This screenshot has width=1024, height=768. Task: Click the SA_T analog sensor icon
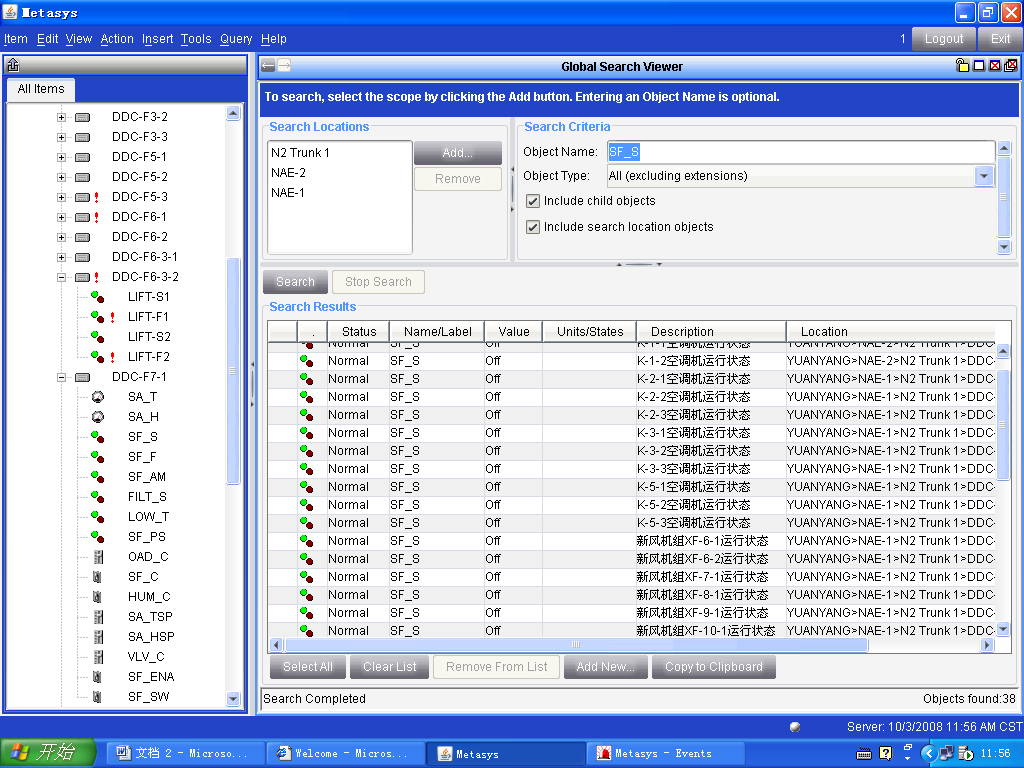click(x=98, y=397)
